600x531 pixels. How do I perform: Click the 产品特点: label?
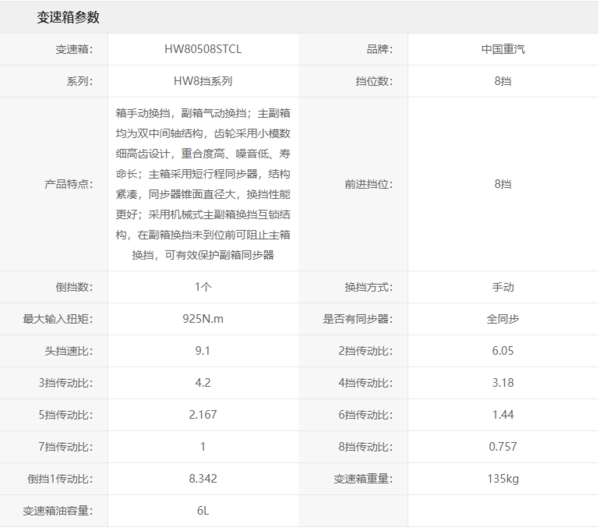pos(68,184)
